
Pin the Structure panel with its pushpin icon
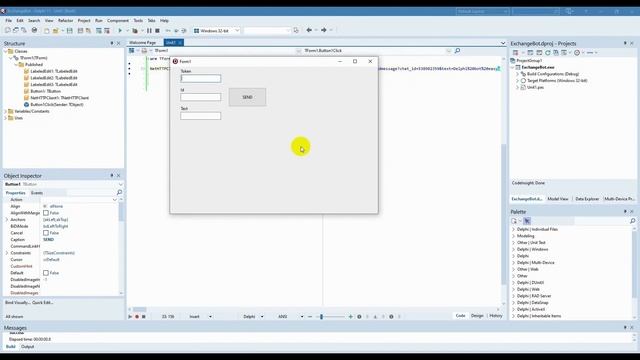click(x=111, y=43)
